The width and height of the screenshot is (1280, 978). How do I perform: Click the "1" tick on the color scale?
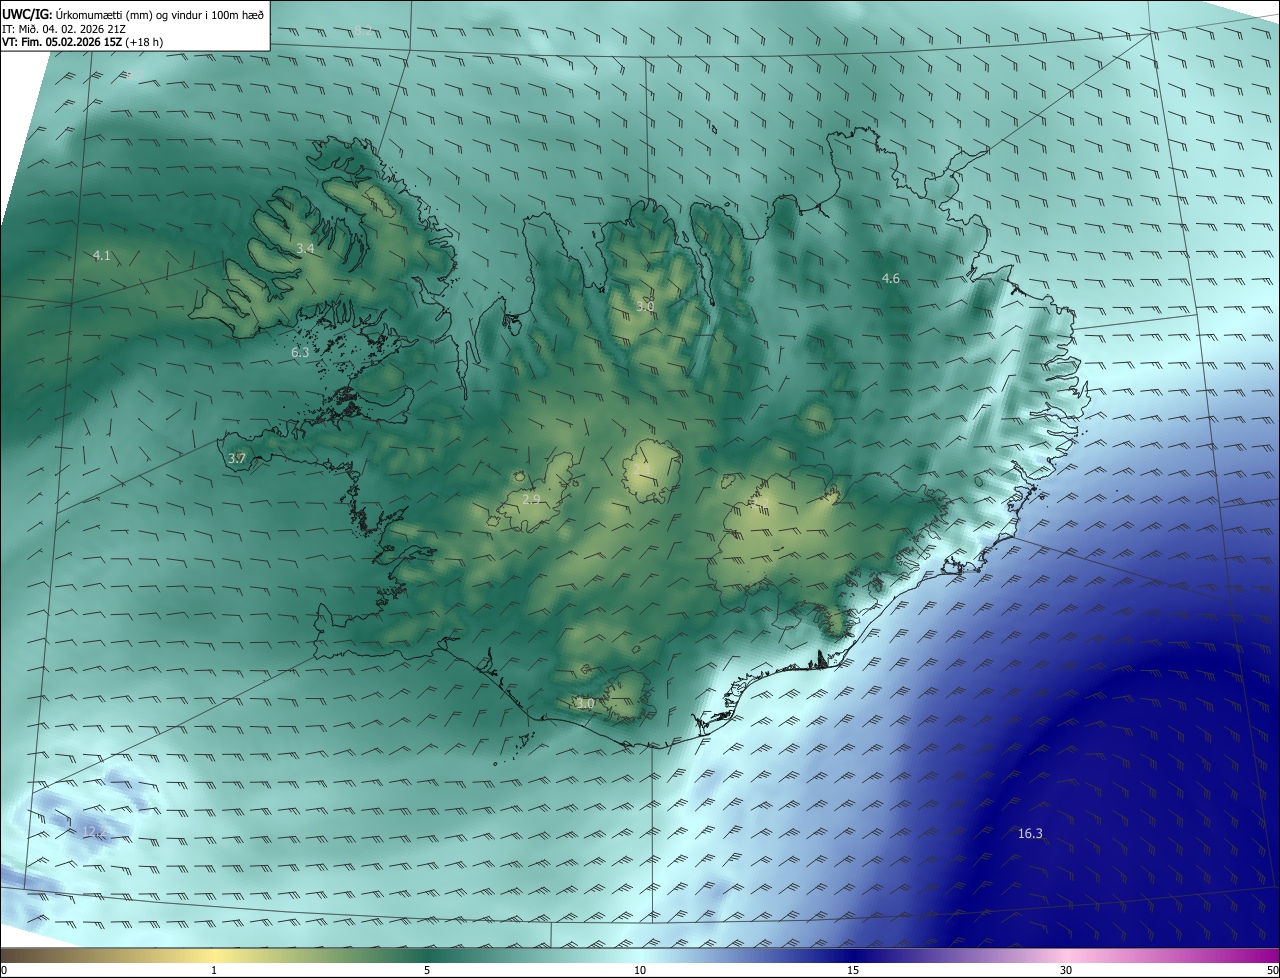[214, 970]
